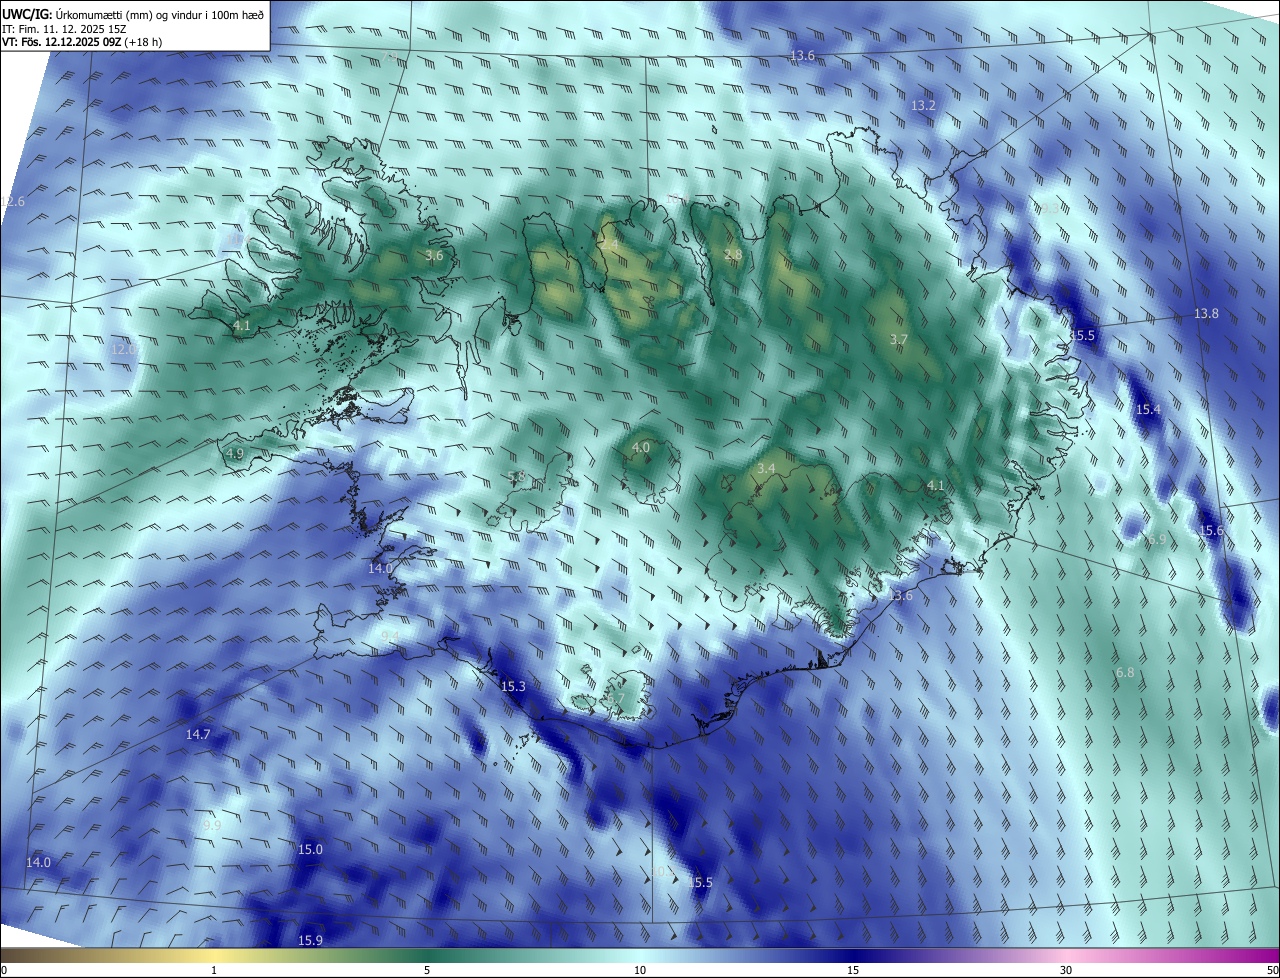Click the 2.8 value label
The height and width of the screenshot is (978, 1280).
(x=733, y=255)
